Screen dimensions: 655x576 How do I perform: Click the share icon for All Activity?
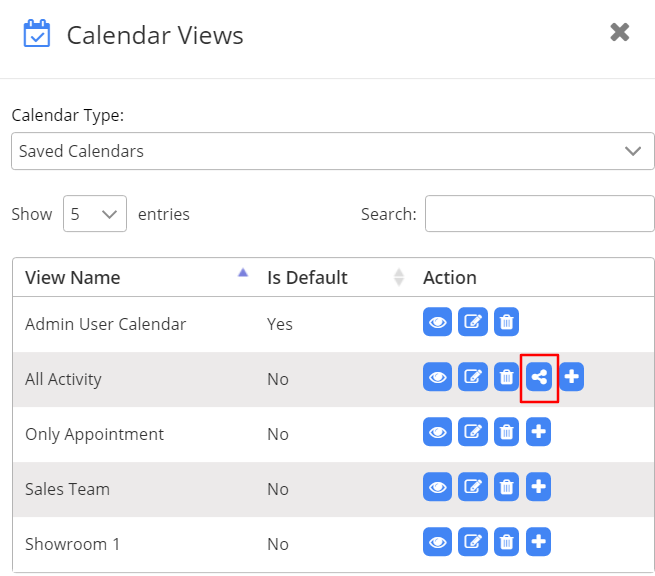pyautogui.click(x=540, y=378)
